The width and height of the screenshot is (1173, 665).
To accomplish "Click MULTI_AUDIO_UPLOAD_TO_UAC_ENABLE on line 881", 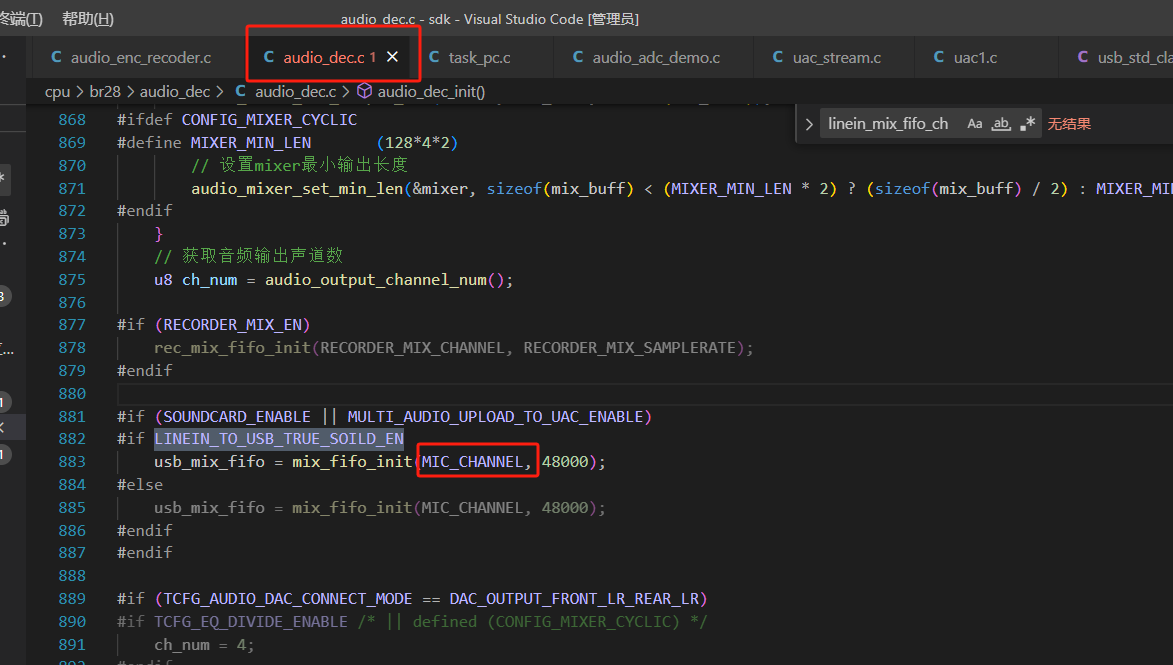I will pyautogui.click(x=495, y=417).
